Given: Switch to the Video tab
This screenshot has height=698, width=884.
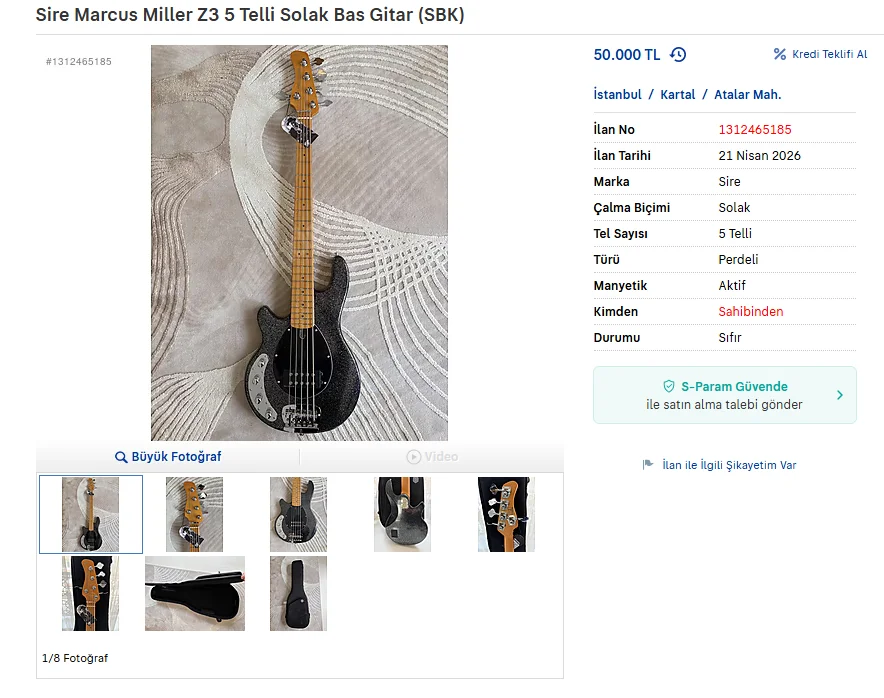Looking at the screenshot, I should [432, 457].
